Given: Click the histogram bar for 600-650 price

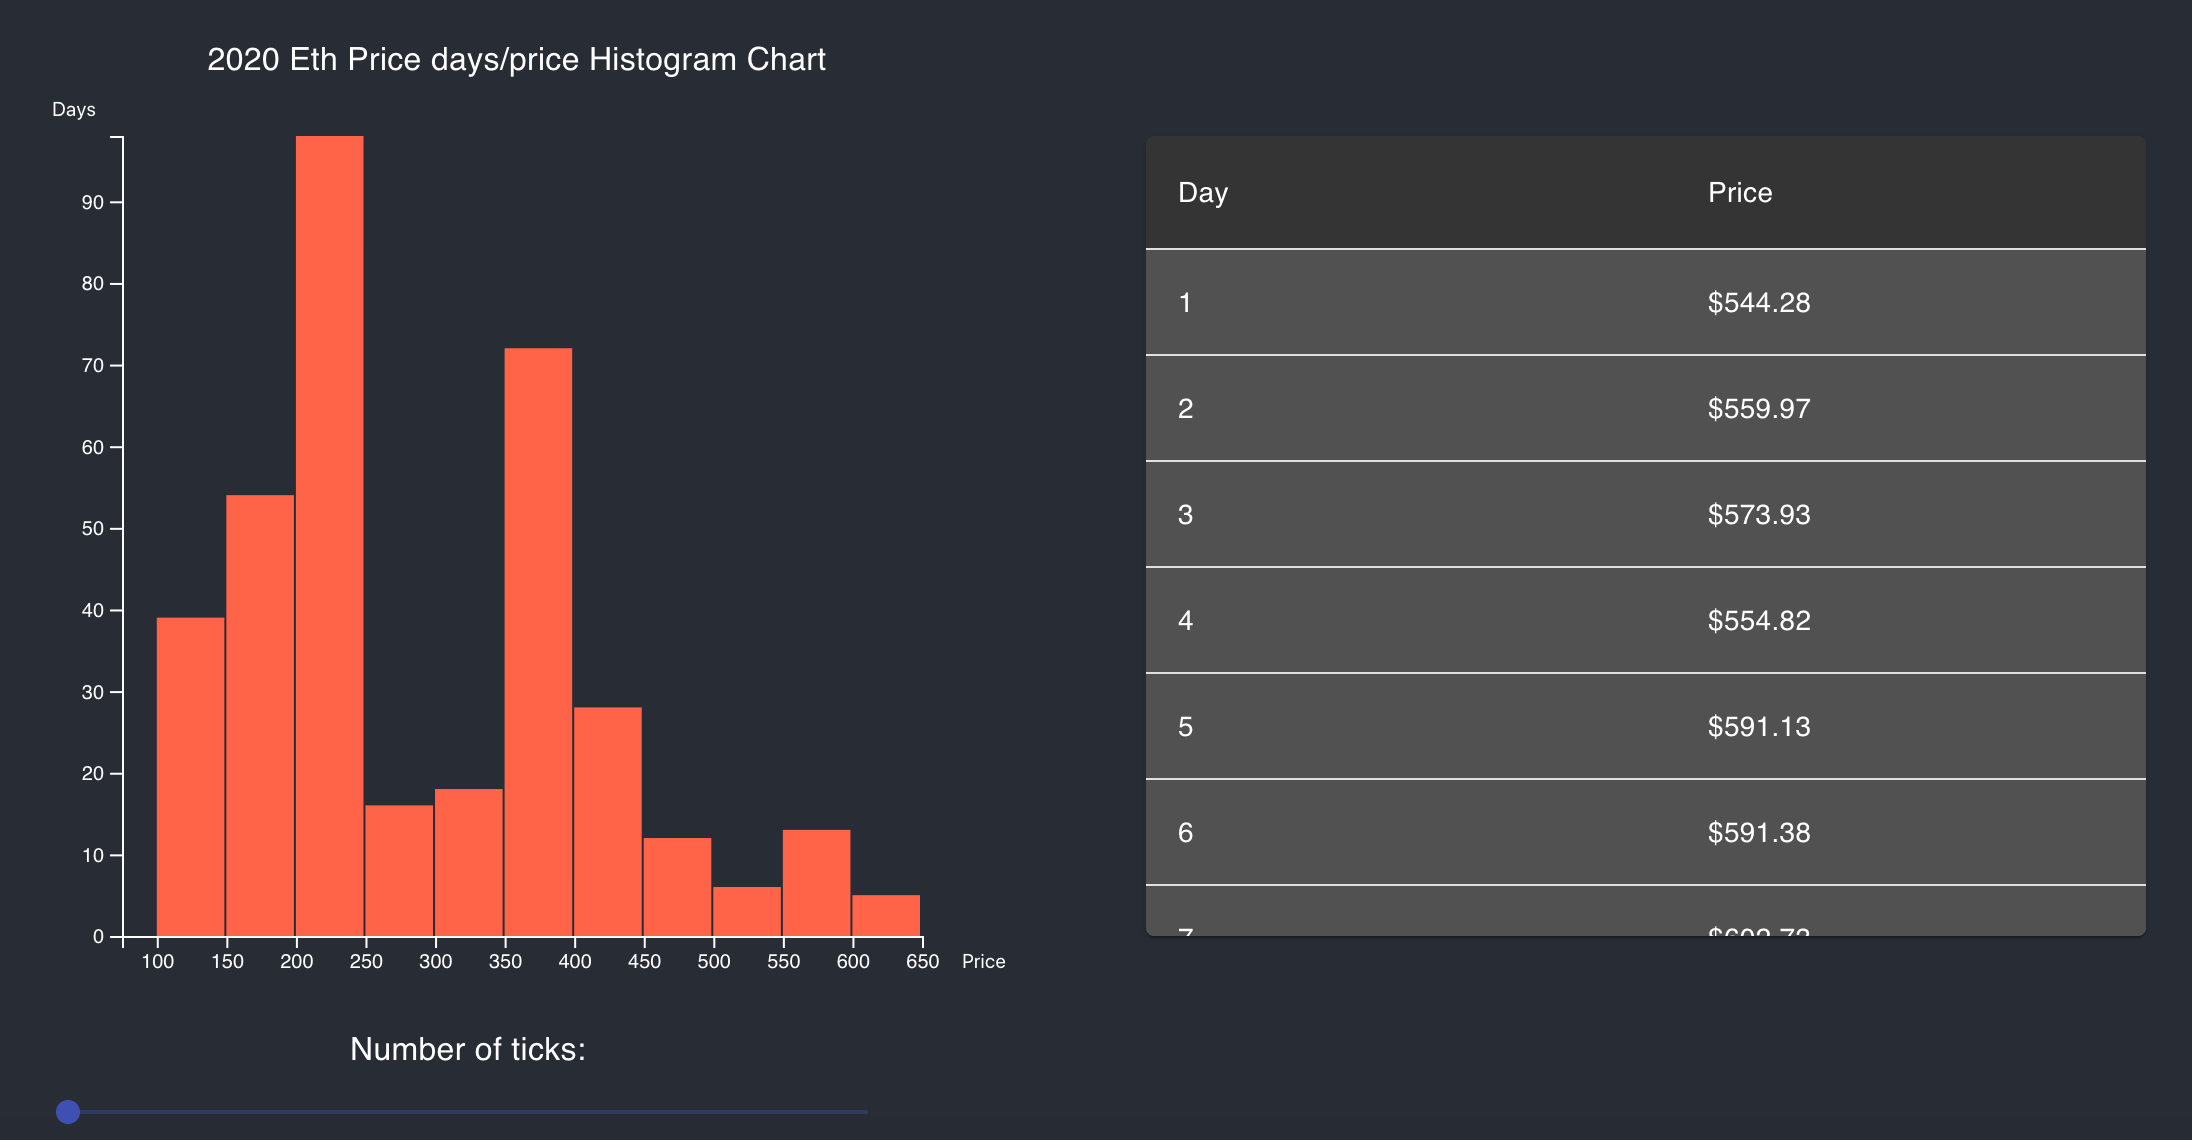Looking at the screenshot, I should [886, 916].
